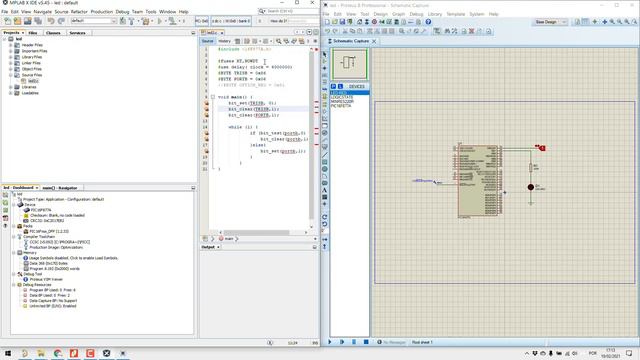Open main() Navigator tab
This screenshot has width=640, height=360.
pyautogui.click(x=60, y=188)
